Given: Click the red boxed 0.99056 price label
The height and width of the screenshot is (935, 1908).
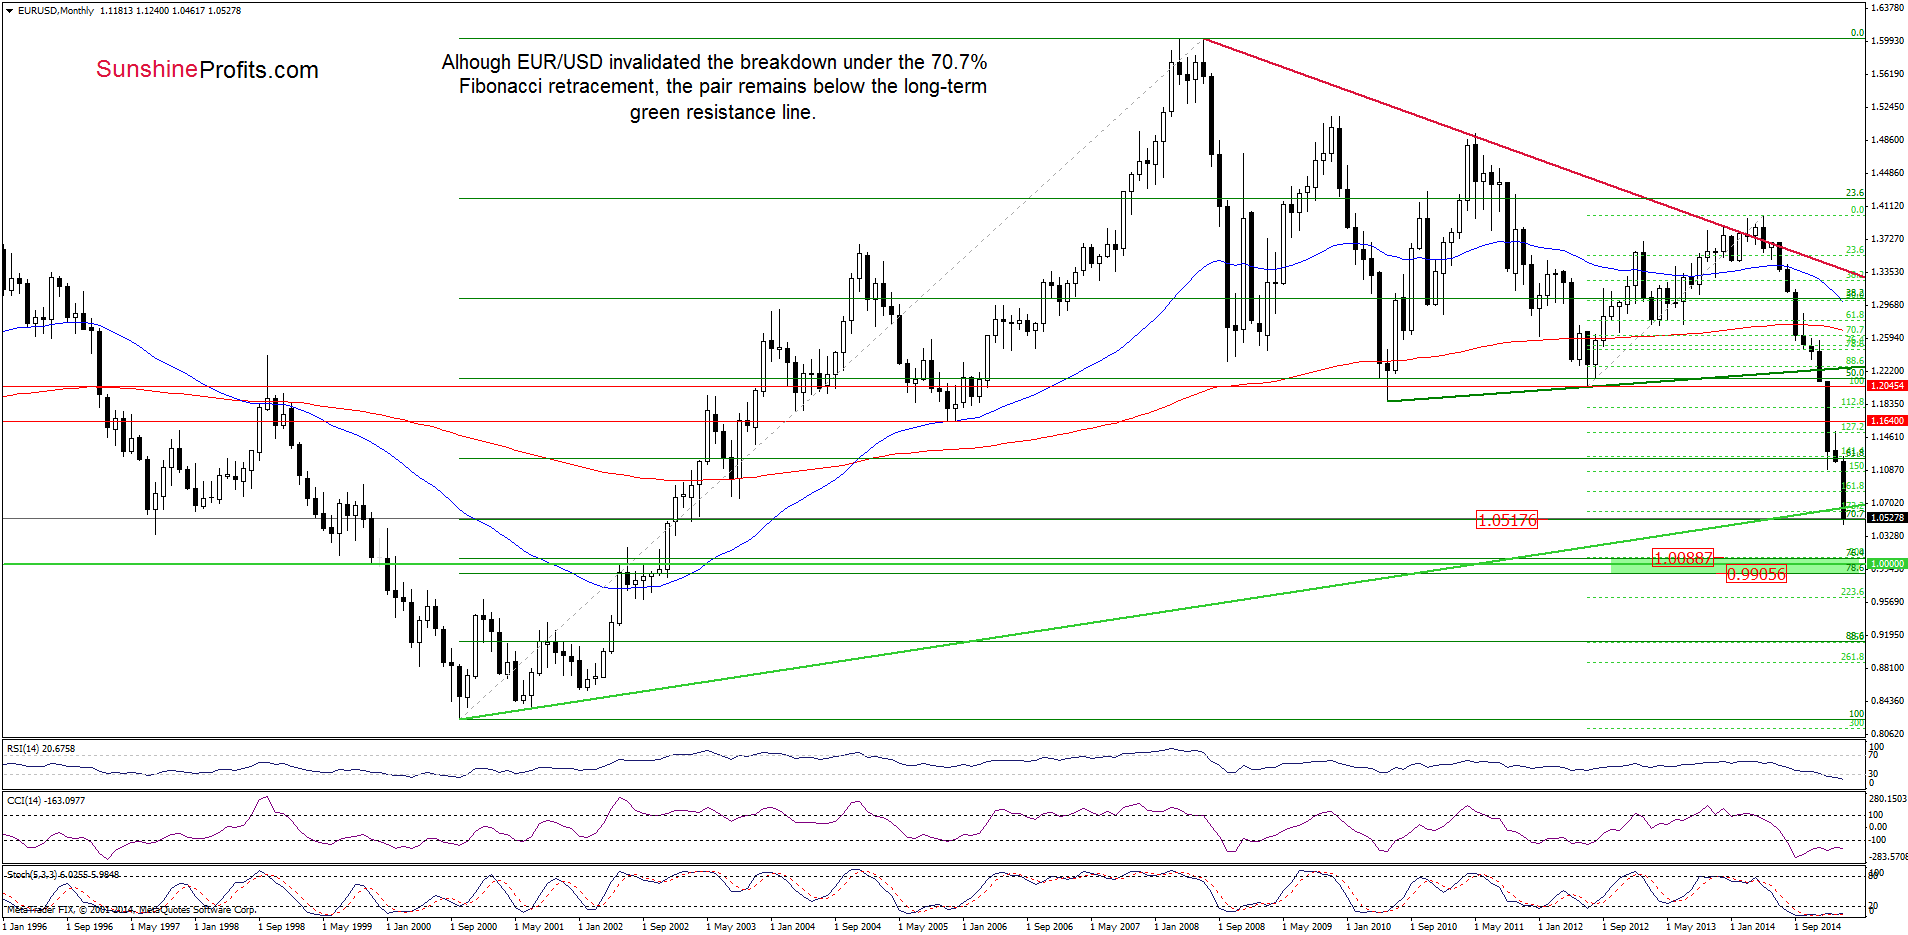Looking at the screenshot, I should [x=1756, y=574].
